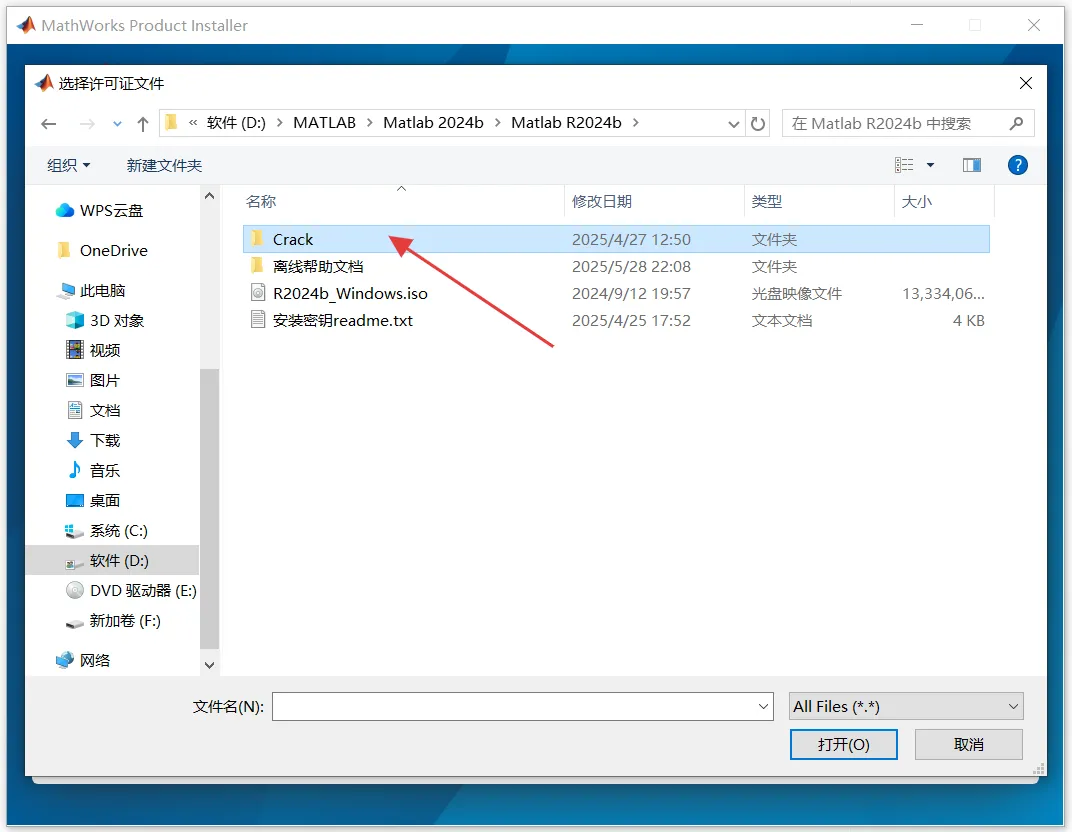Search in Matlab R2024b field

tap(908, 123)
